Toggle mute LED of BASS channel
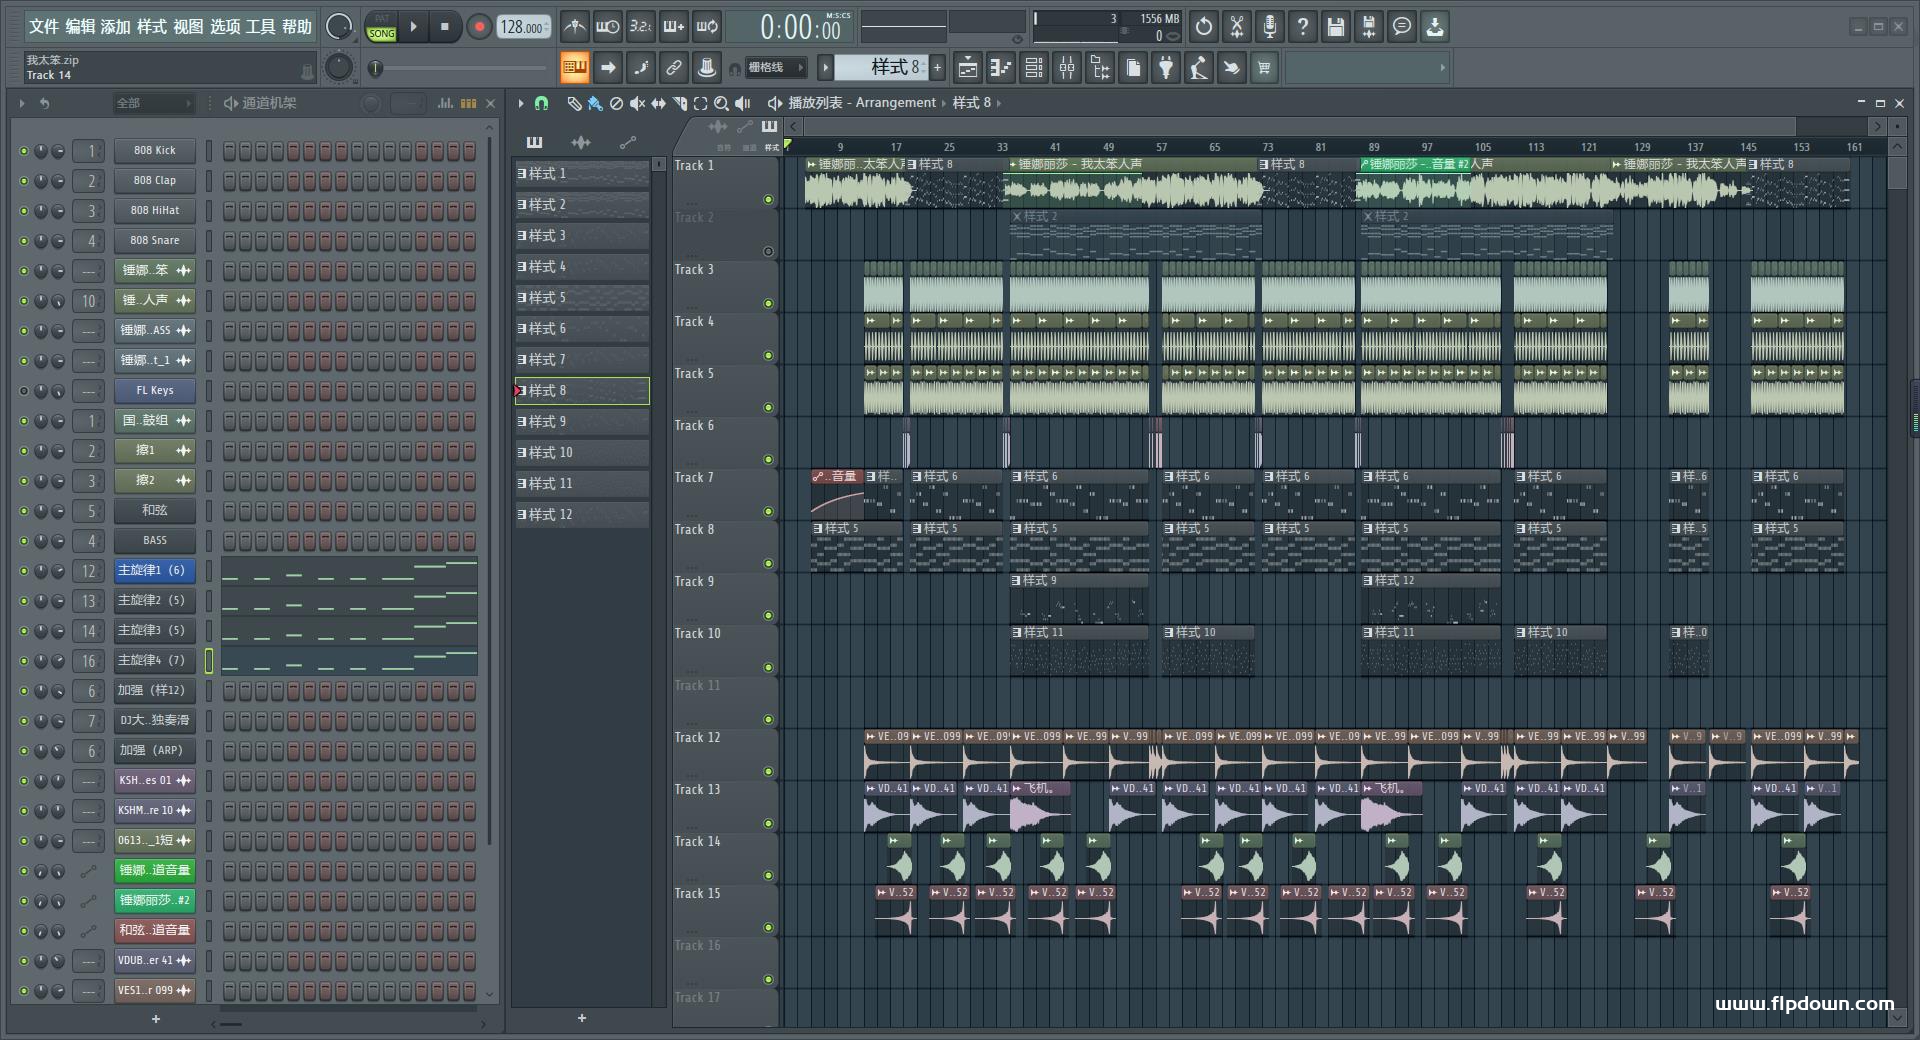The height and width of the screenshot is (1040, 1920). [24, 541]
